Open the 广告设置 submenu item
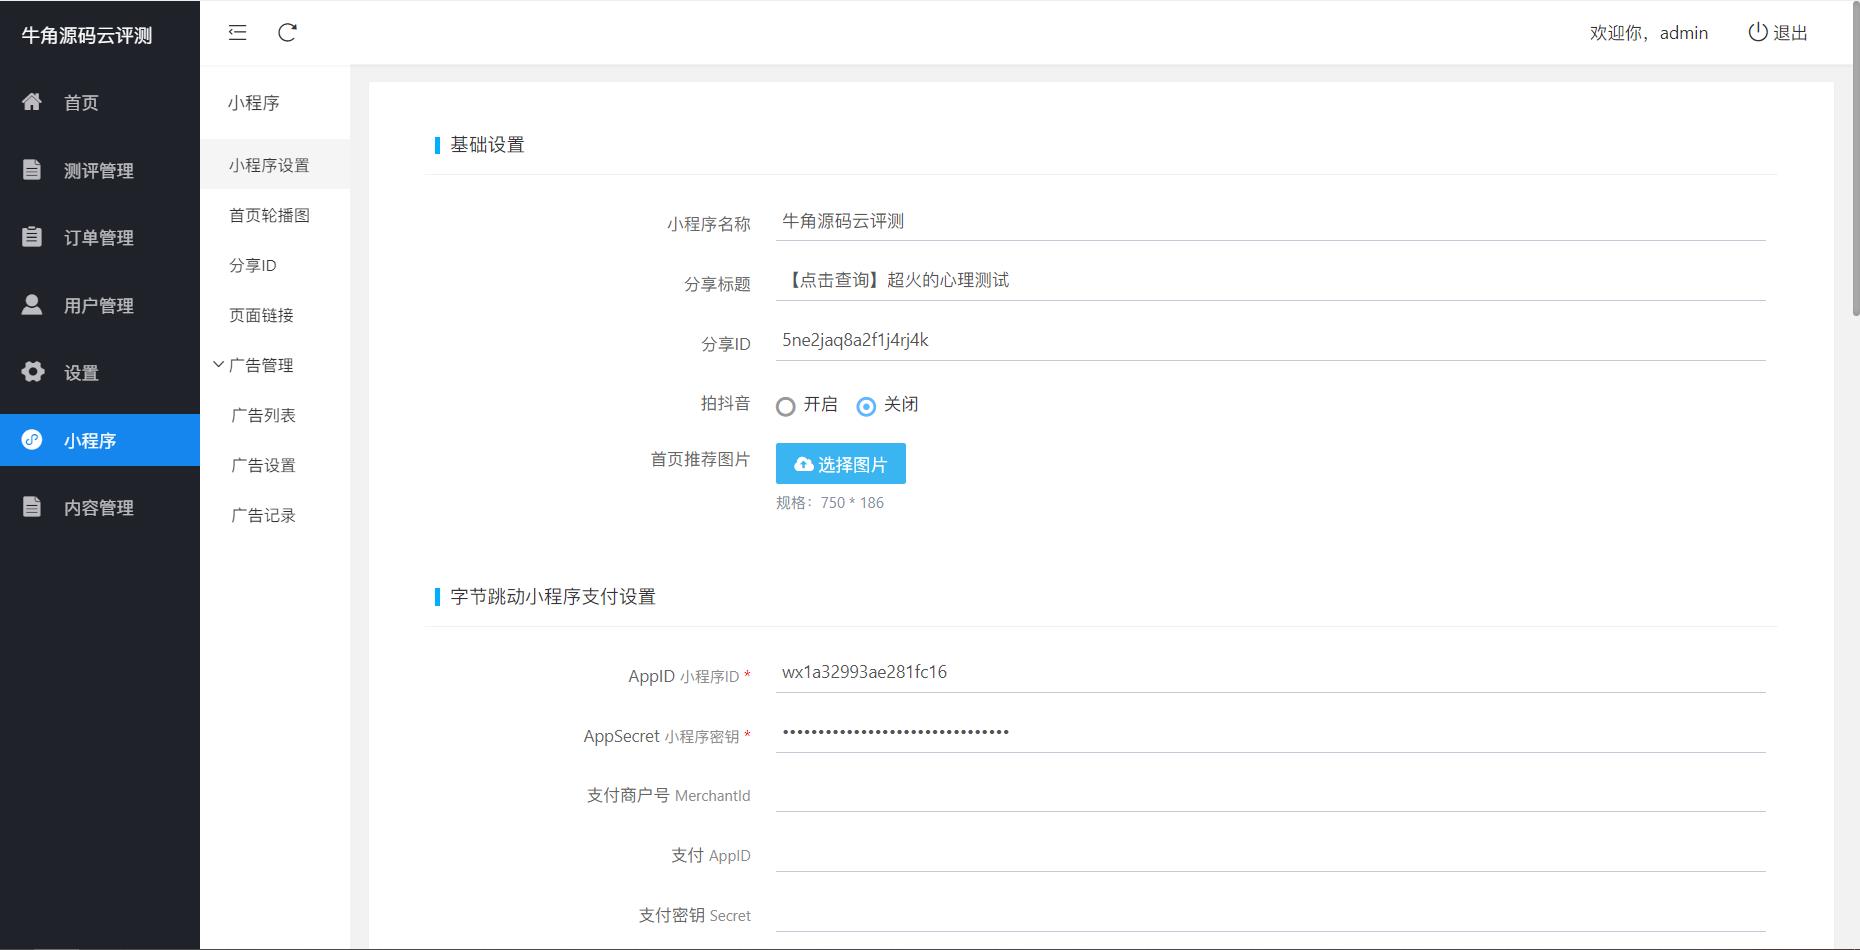 [x=263, y=465]
